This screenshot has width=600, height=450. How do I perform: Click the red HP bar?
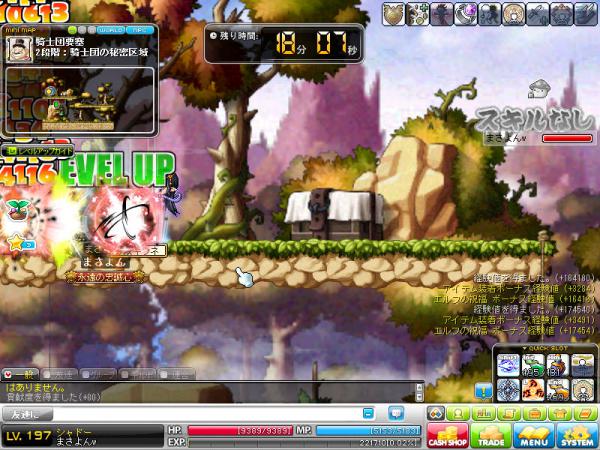tap(240, 430)
